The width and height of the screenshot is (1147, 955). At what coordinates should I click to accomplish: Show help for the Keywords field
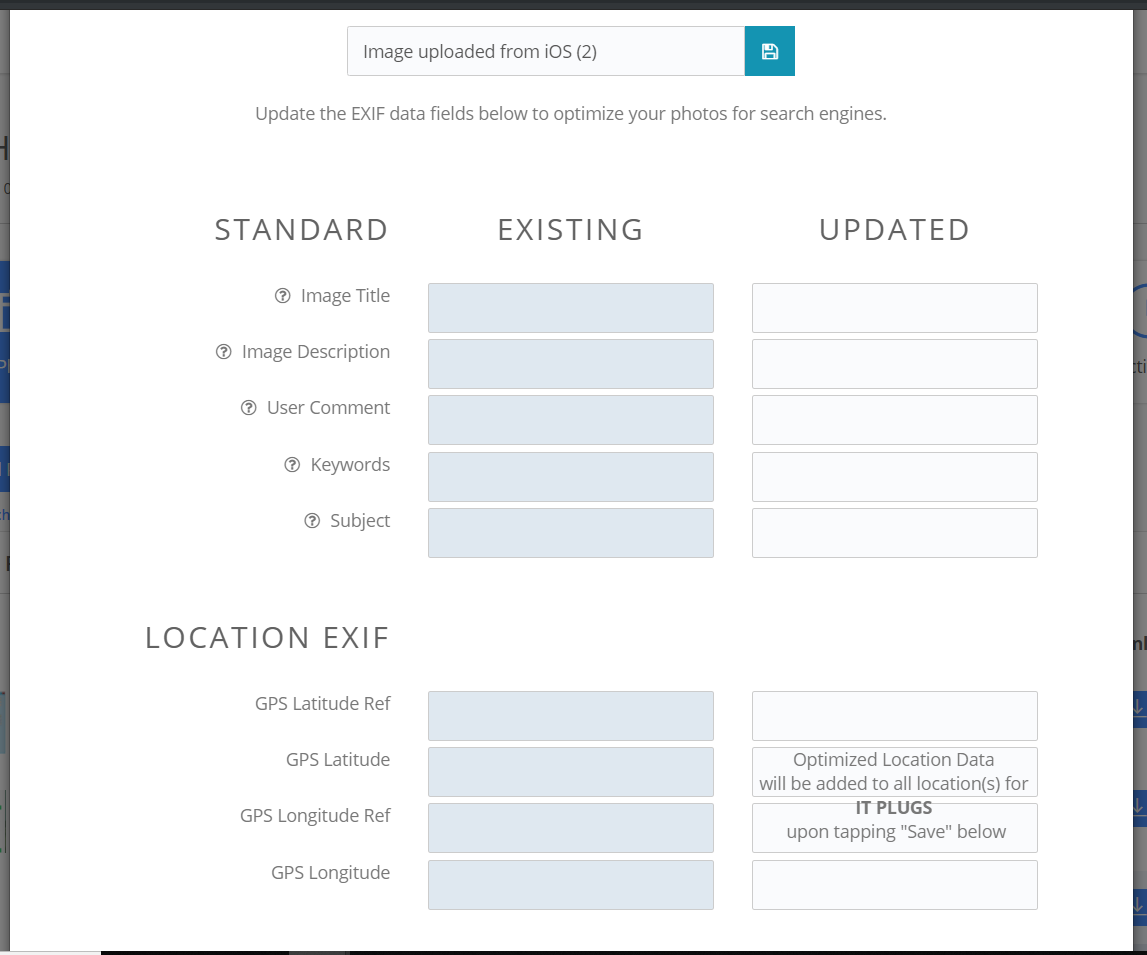click(x=292, y=465)
